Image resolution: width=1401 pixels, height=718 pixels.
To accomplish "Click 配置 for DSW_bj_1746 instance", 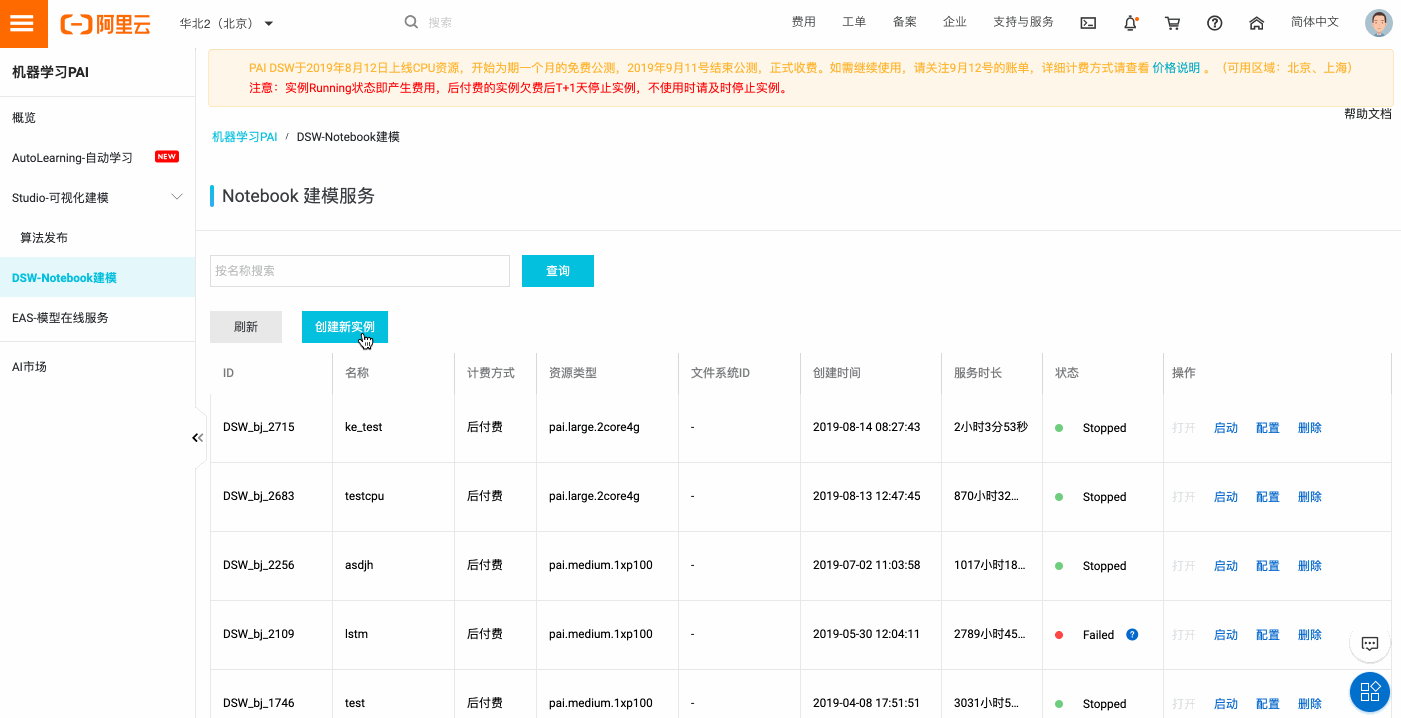I will (x=1268, y=704).
